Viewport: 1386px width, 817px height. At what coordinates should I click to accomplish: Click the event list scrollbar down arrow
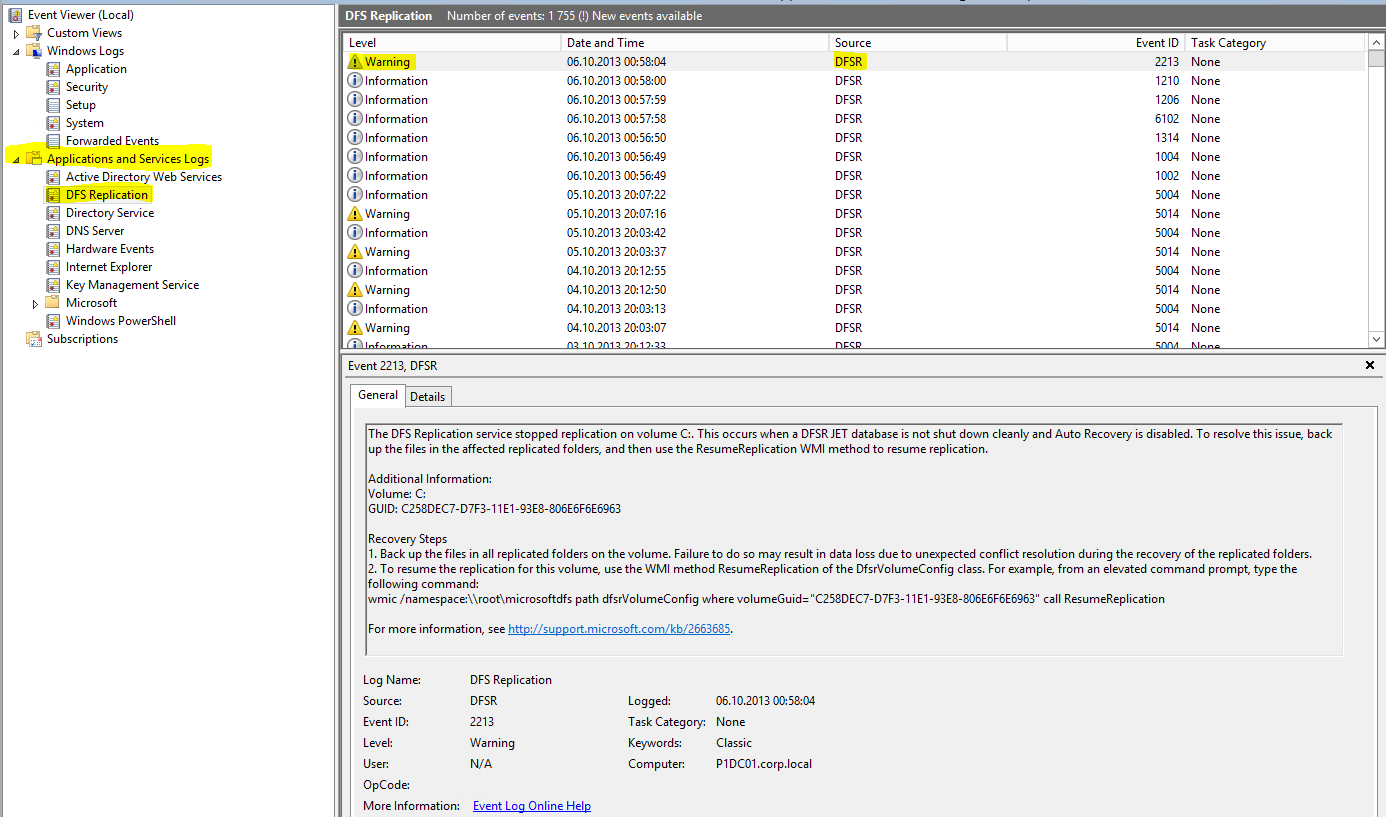[x=1376, y=340]
